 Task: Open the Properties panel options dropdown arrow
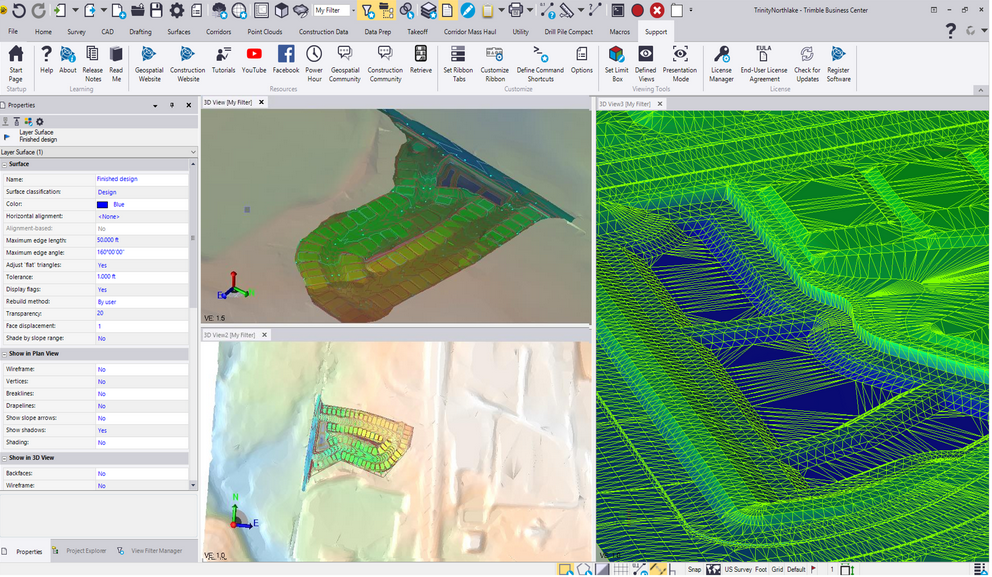pyautogui.click(x=155, y=106)
